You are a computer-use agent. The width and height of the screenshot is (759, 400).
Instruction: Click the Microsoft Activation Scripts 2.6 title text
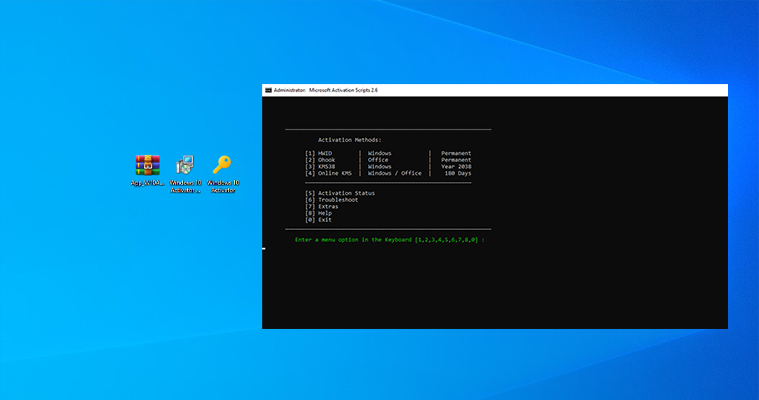coord(343,90)
